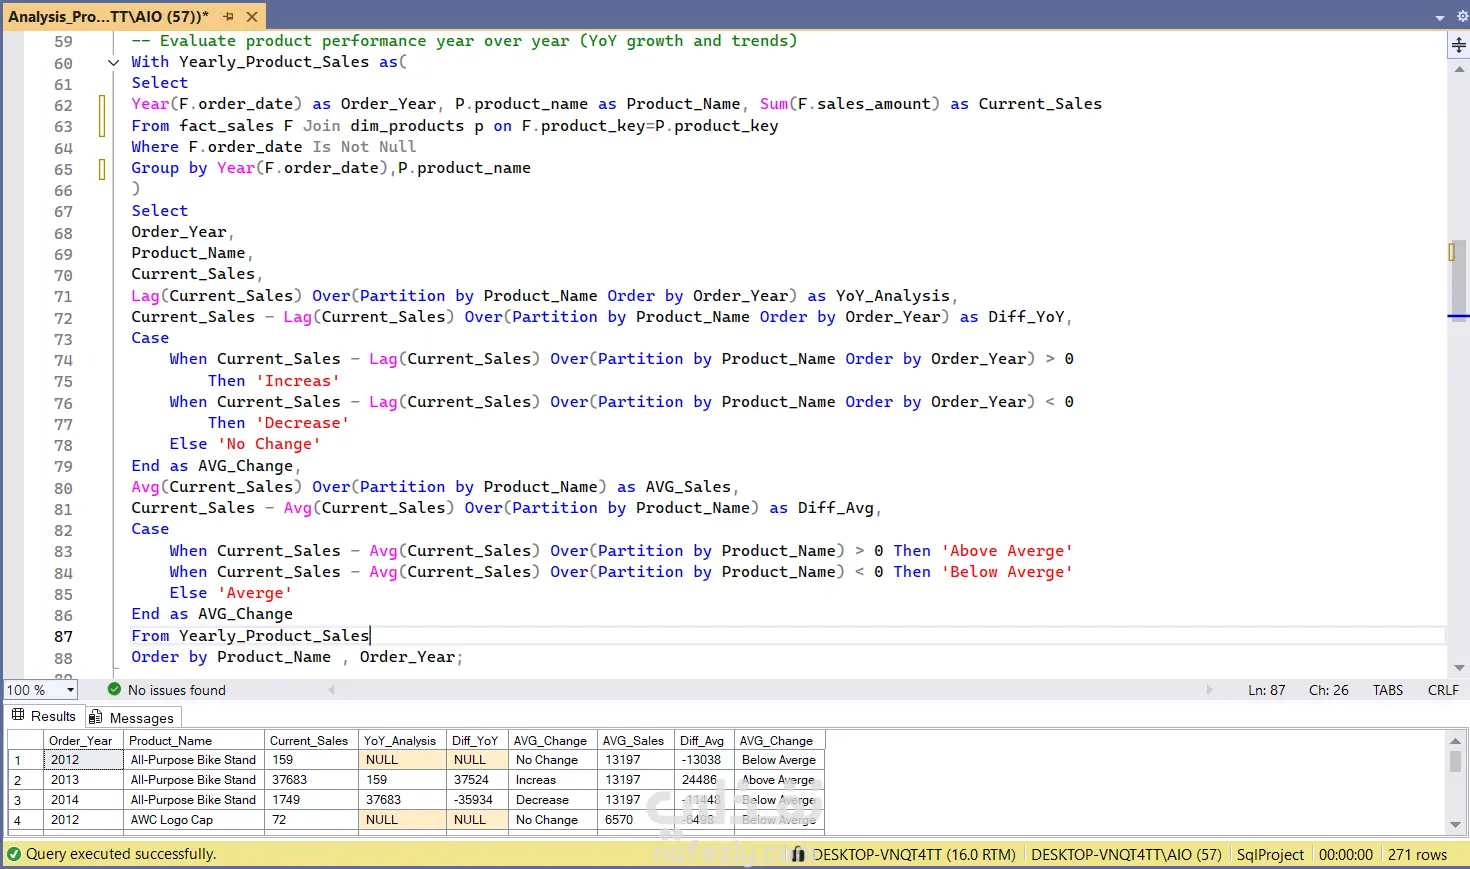
Task: Click the Increas AVG_Change cell
Action: (x=553, y=780)
